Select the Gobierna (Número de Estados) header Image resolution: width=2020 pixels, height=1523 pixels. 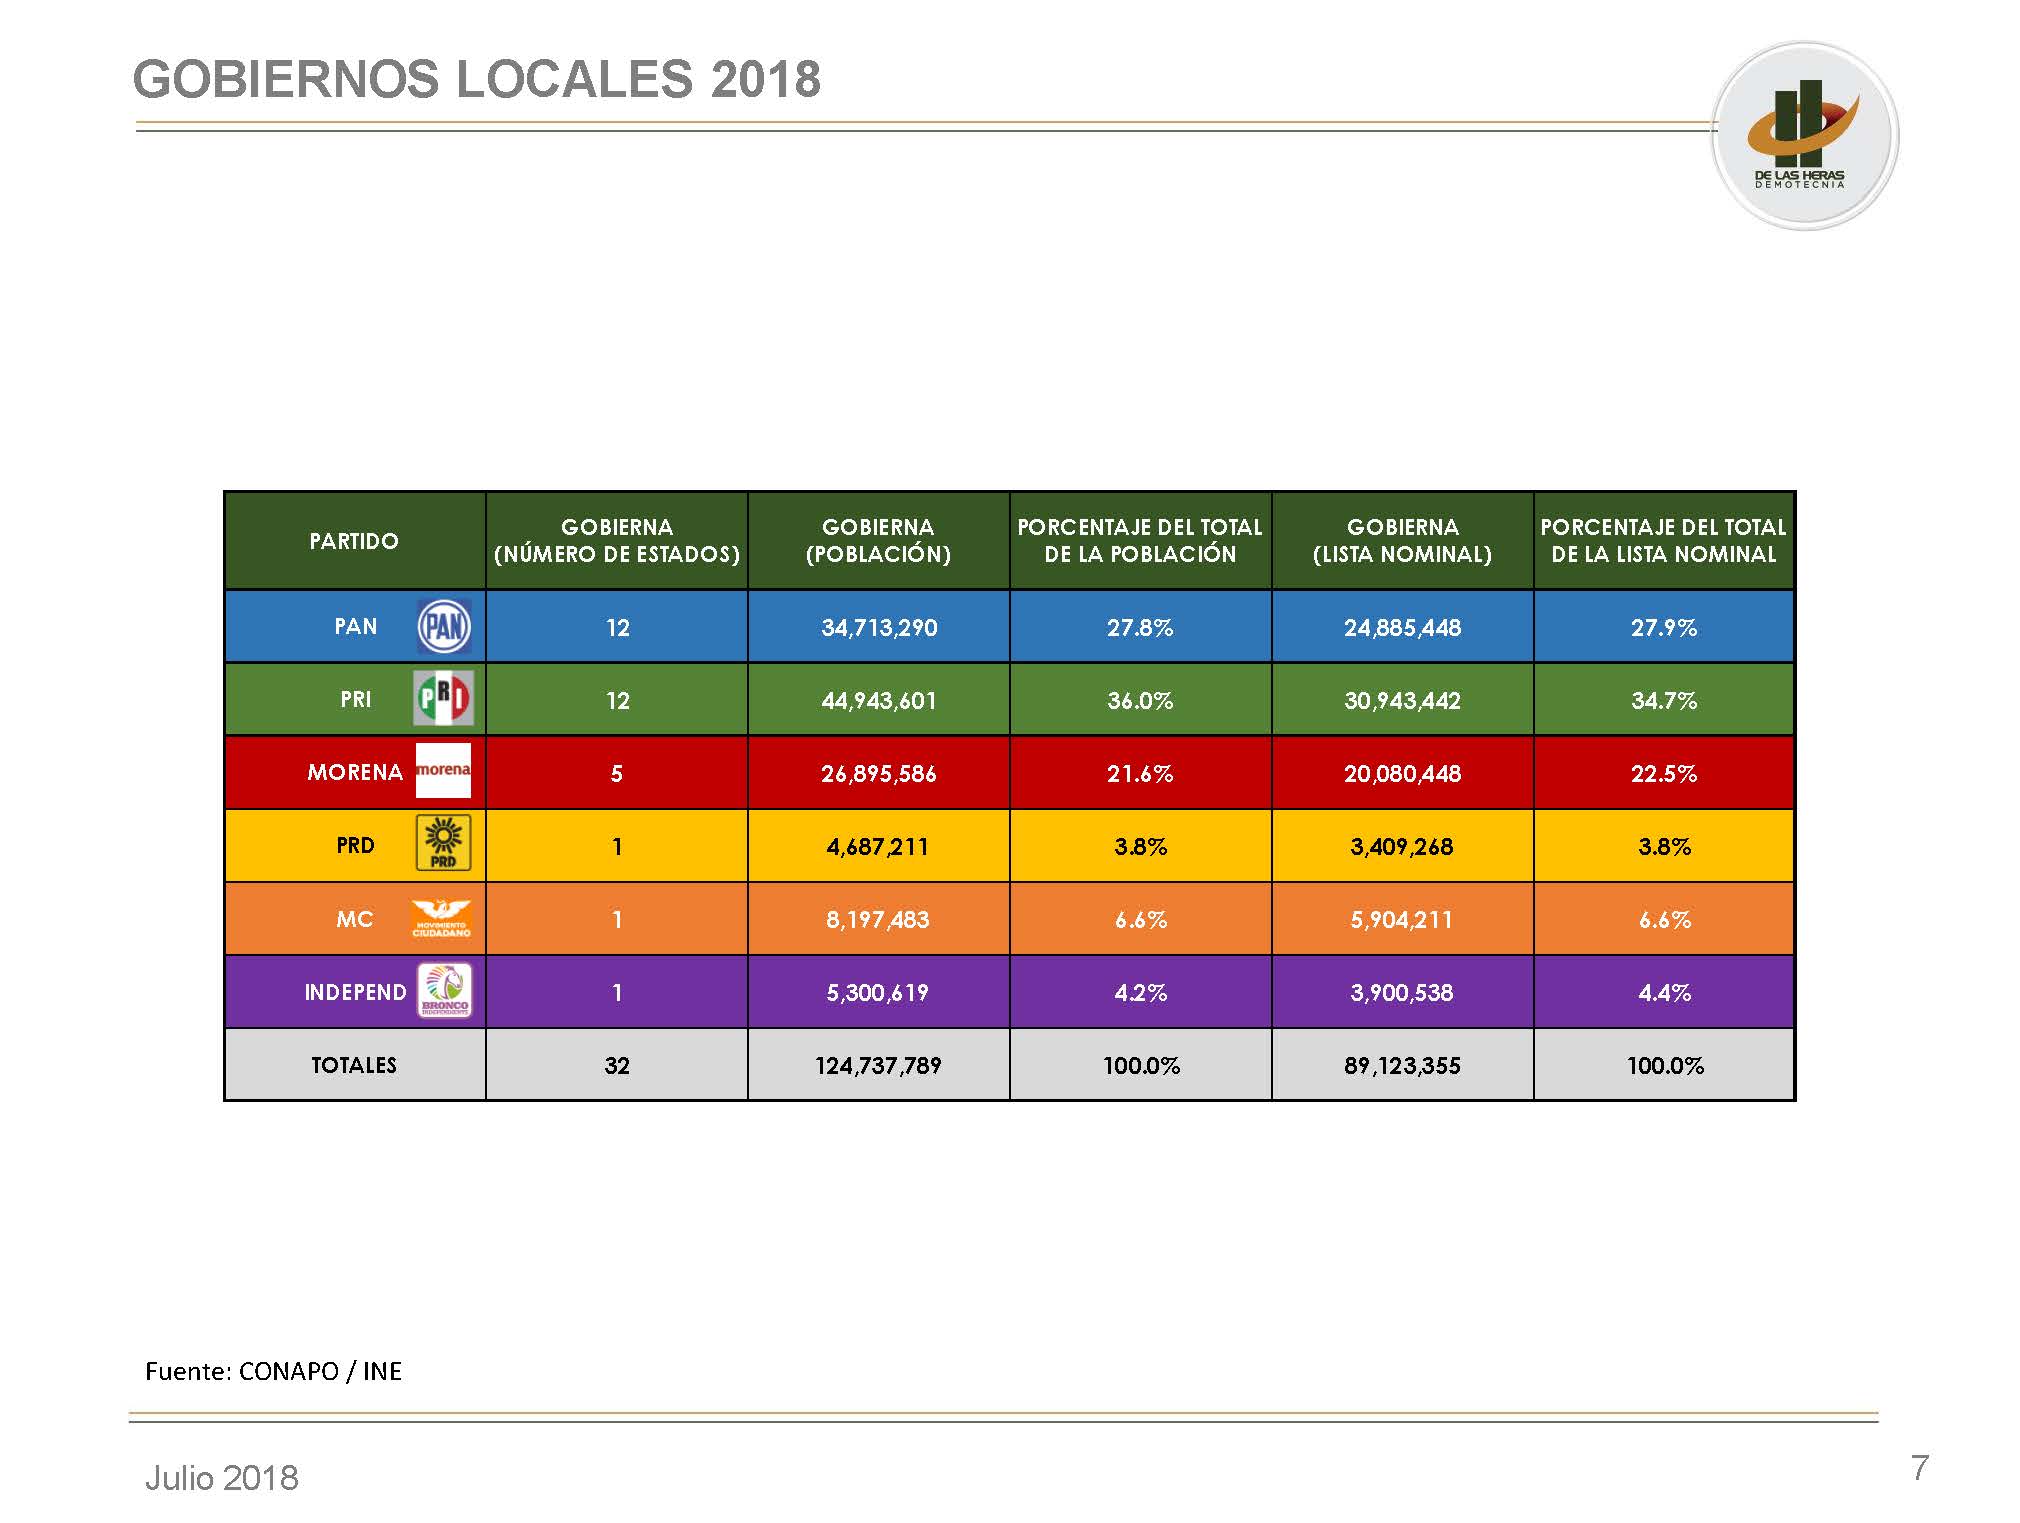coord(617,541)
